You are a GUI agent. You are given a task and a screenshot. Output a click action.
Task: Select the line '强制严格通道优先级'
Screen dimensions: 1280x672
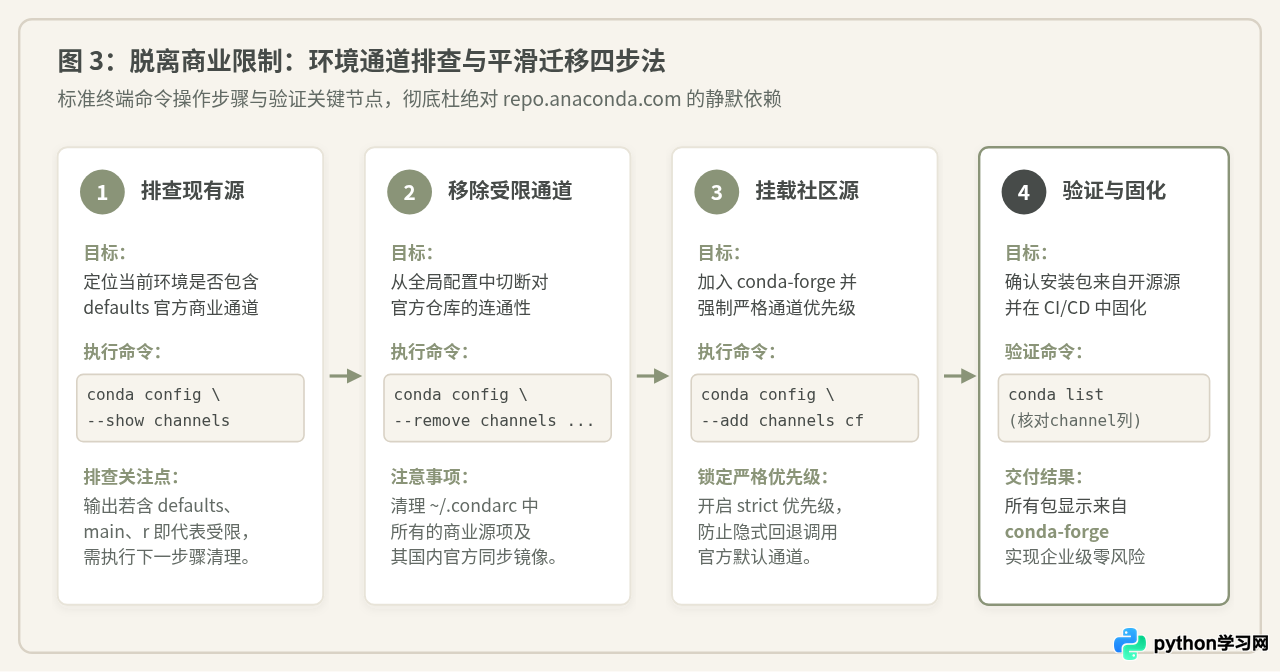pyautogui.click(x=777, y=308)
